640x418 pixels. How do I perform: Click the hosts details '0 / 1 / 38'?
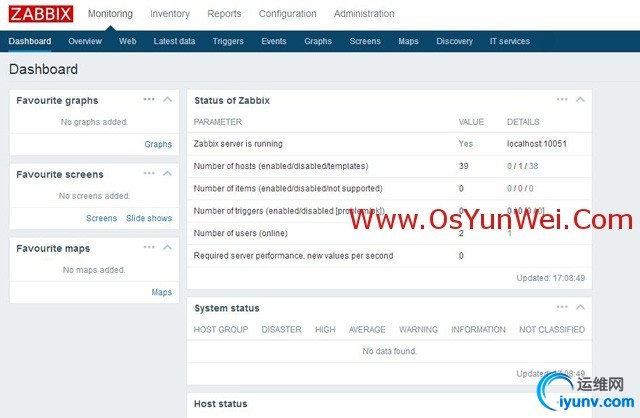point(522,166)
